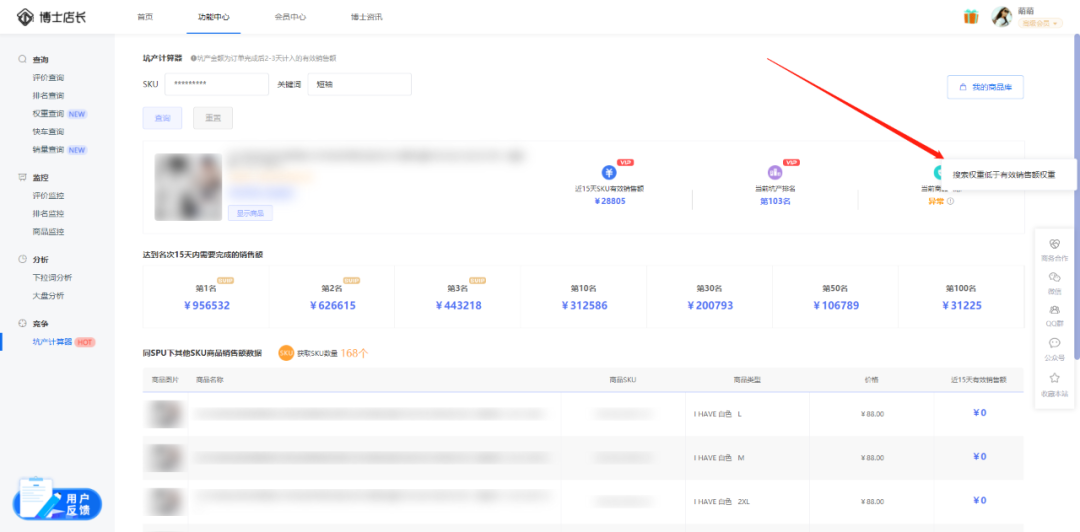Screen dimensions: 1080x532
Task: Click the 查询 search button
Action: (x=163, y=118)
